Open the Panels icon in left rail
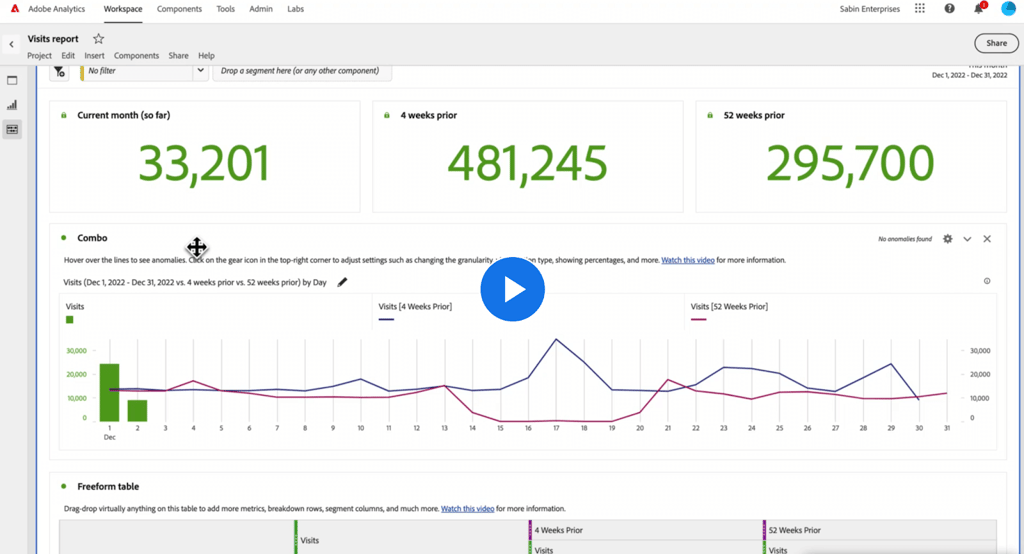Viewport: 1024px width, 554px height. [12, 80]
